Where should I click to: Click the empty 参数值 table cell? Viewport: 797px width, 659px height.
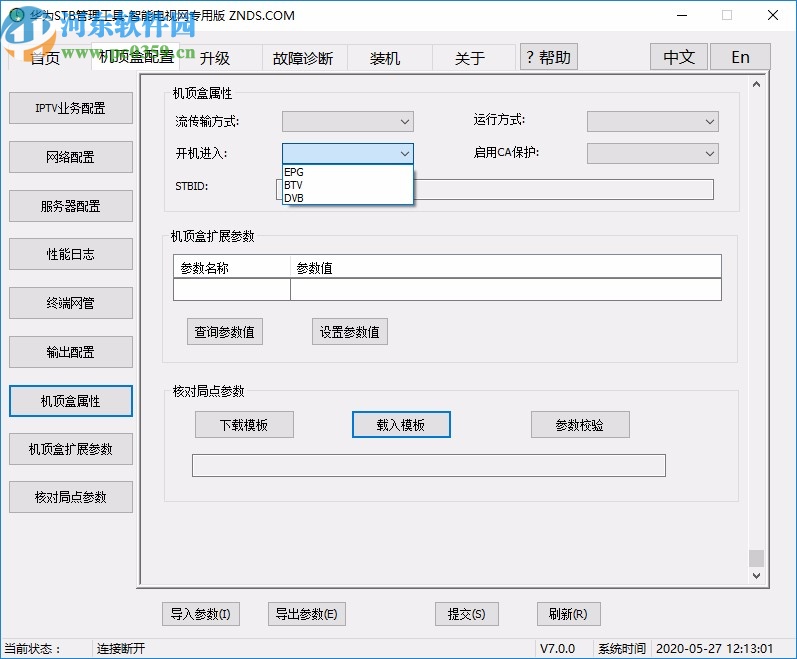(505, 290)
